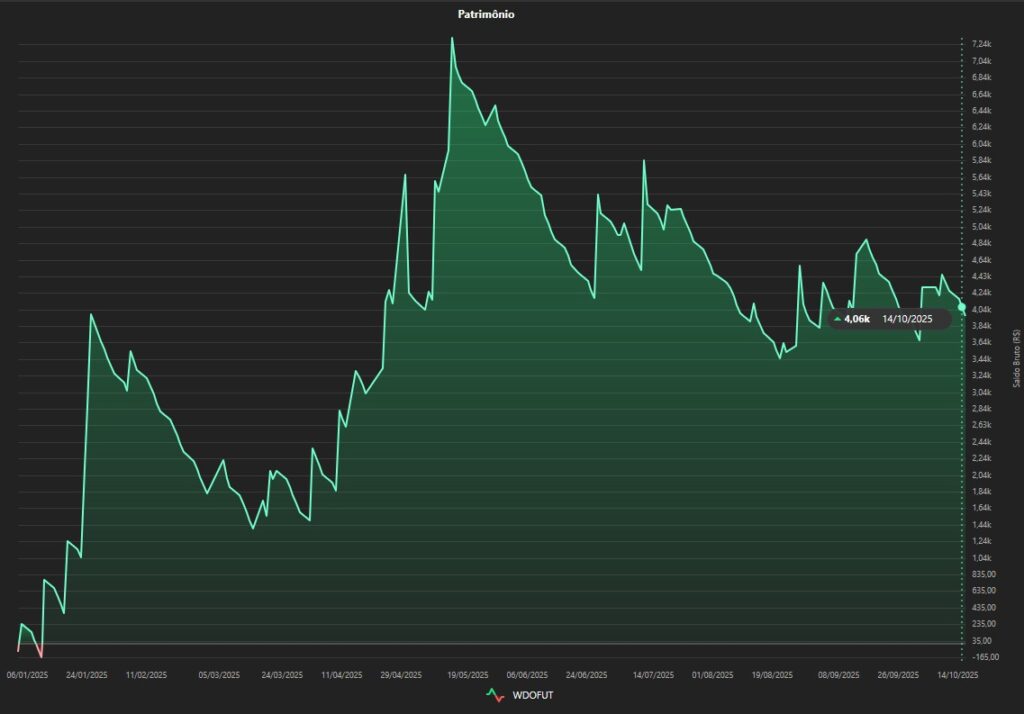
Task: Click the Patrimônio chart title
Action: click(x=486, y=14)
